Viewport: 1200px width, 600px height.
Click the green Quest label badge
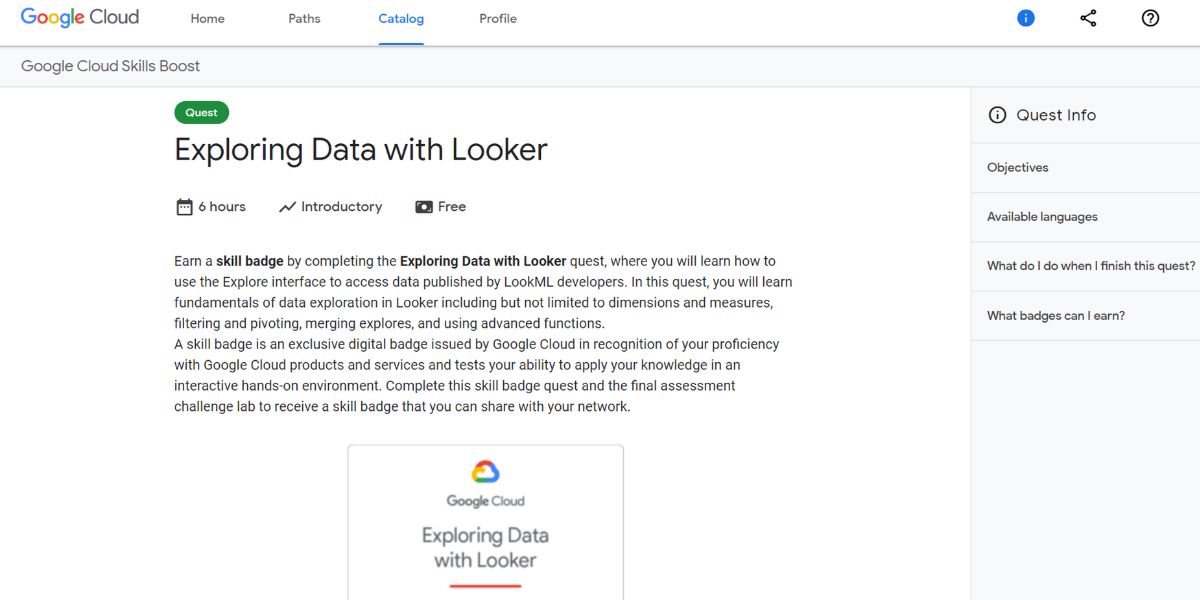pyautogui.click(x=201, y=113)
